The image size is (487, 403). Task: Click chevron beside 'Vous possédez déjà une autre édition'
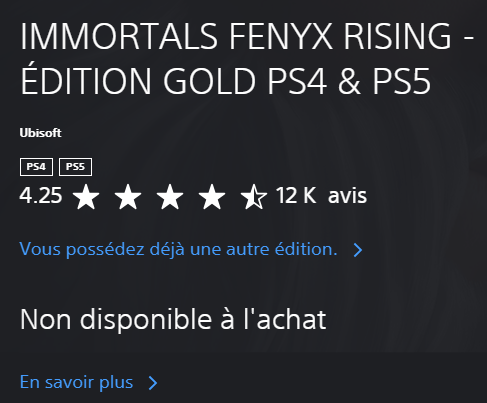[358, 250]
